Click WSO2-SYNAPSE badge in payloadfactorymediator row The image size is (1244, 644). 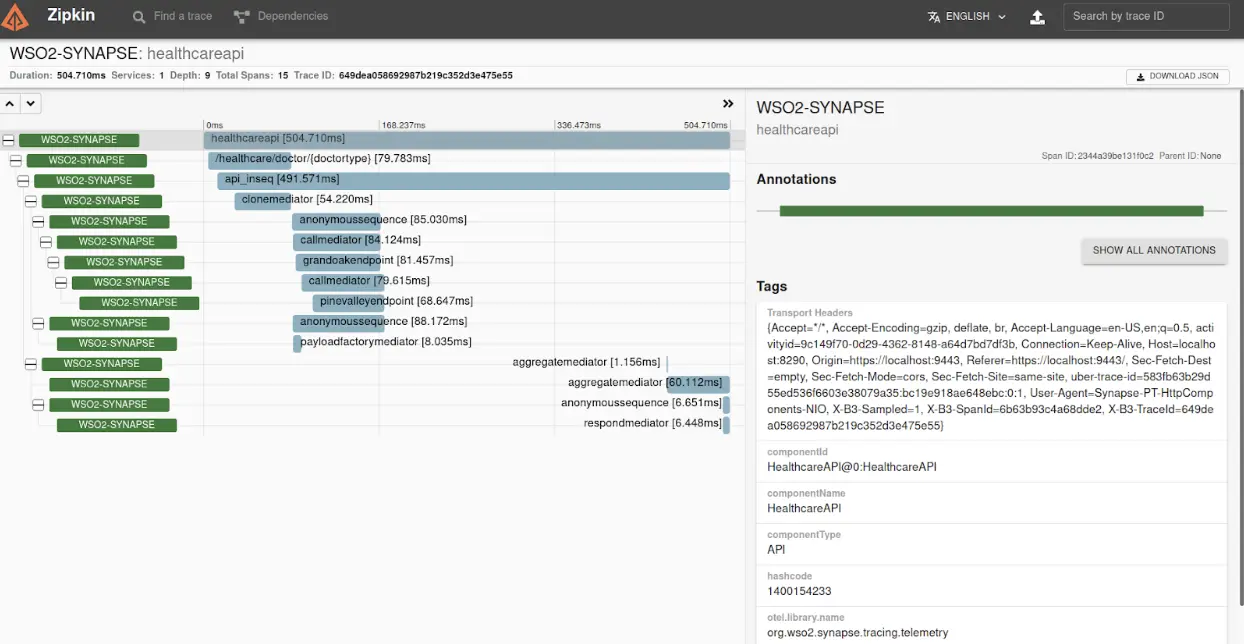(117, 344)
